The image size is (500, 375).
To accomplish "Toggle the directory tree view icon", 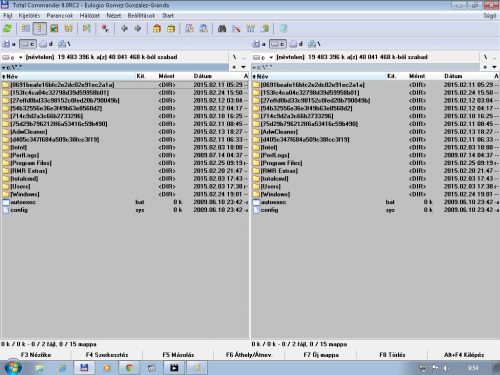I will [x=68, y=29].
